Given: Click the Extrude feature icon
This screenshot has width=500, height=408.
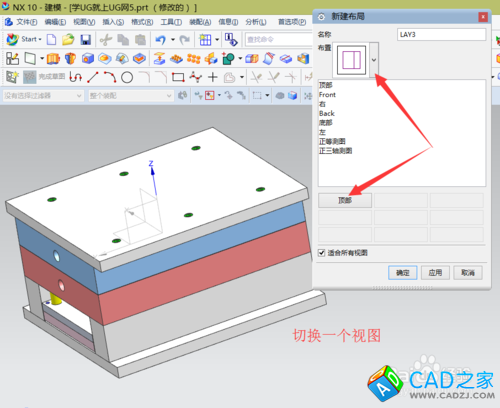Looking at the screenshot, I should [53, 59].
